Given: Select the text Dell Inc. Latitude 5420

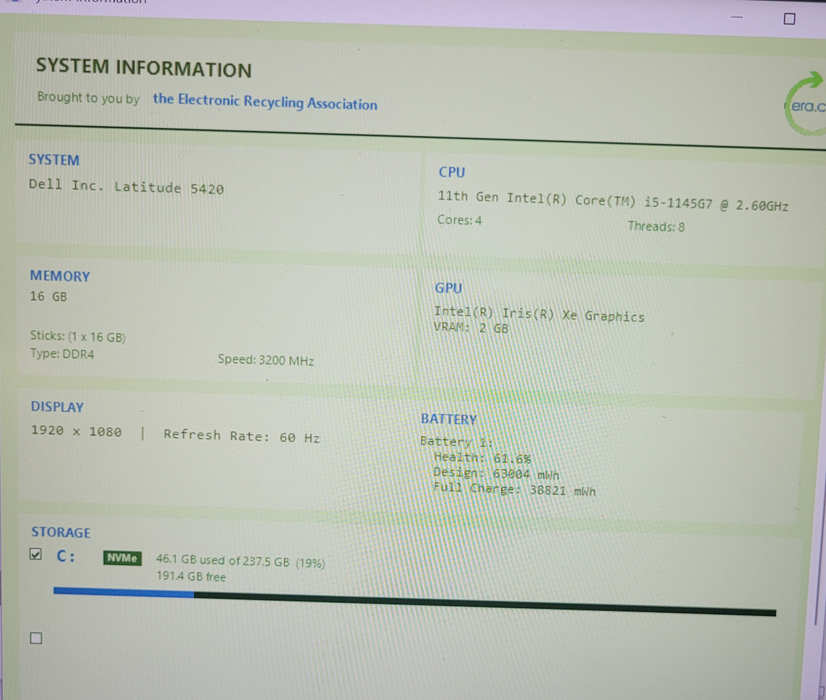Looking at the screenshot, I should click(126, 186).
